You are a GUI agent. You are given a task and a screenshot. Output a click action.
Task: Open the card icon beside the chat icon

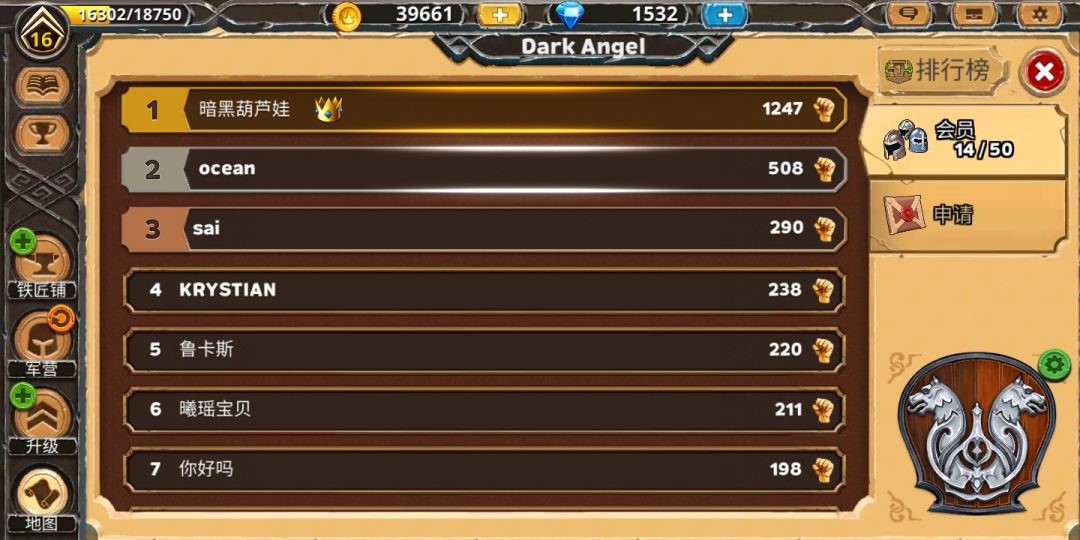pos(975,14)
